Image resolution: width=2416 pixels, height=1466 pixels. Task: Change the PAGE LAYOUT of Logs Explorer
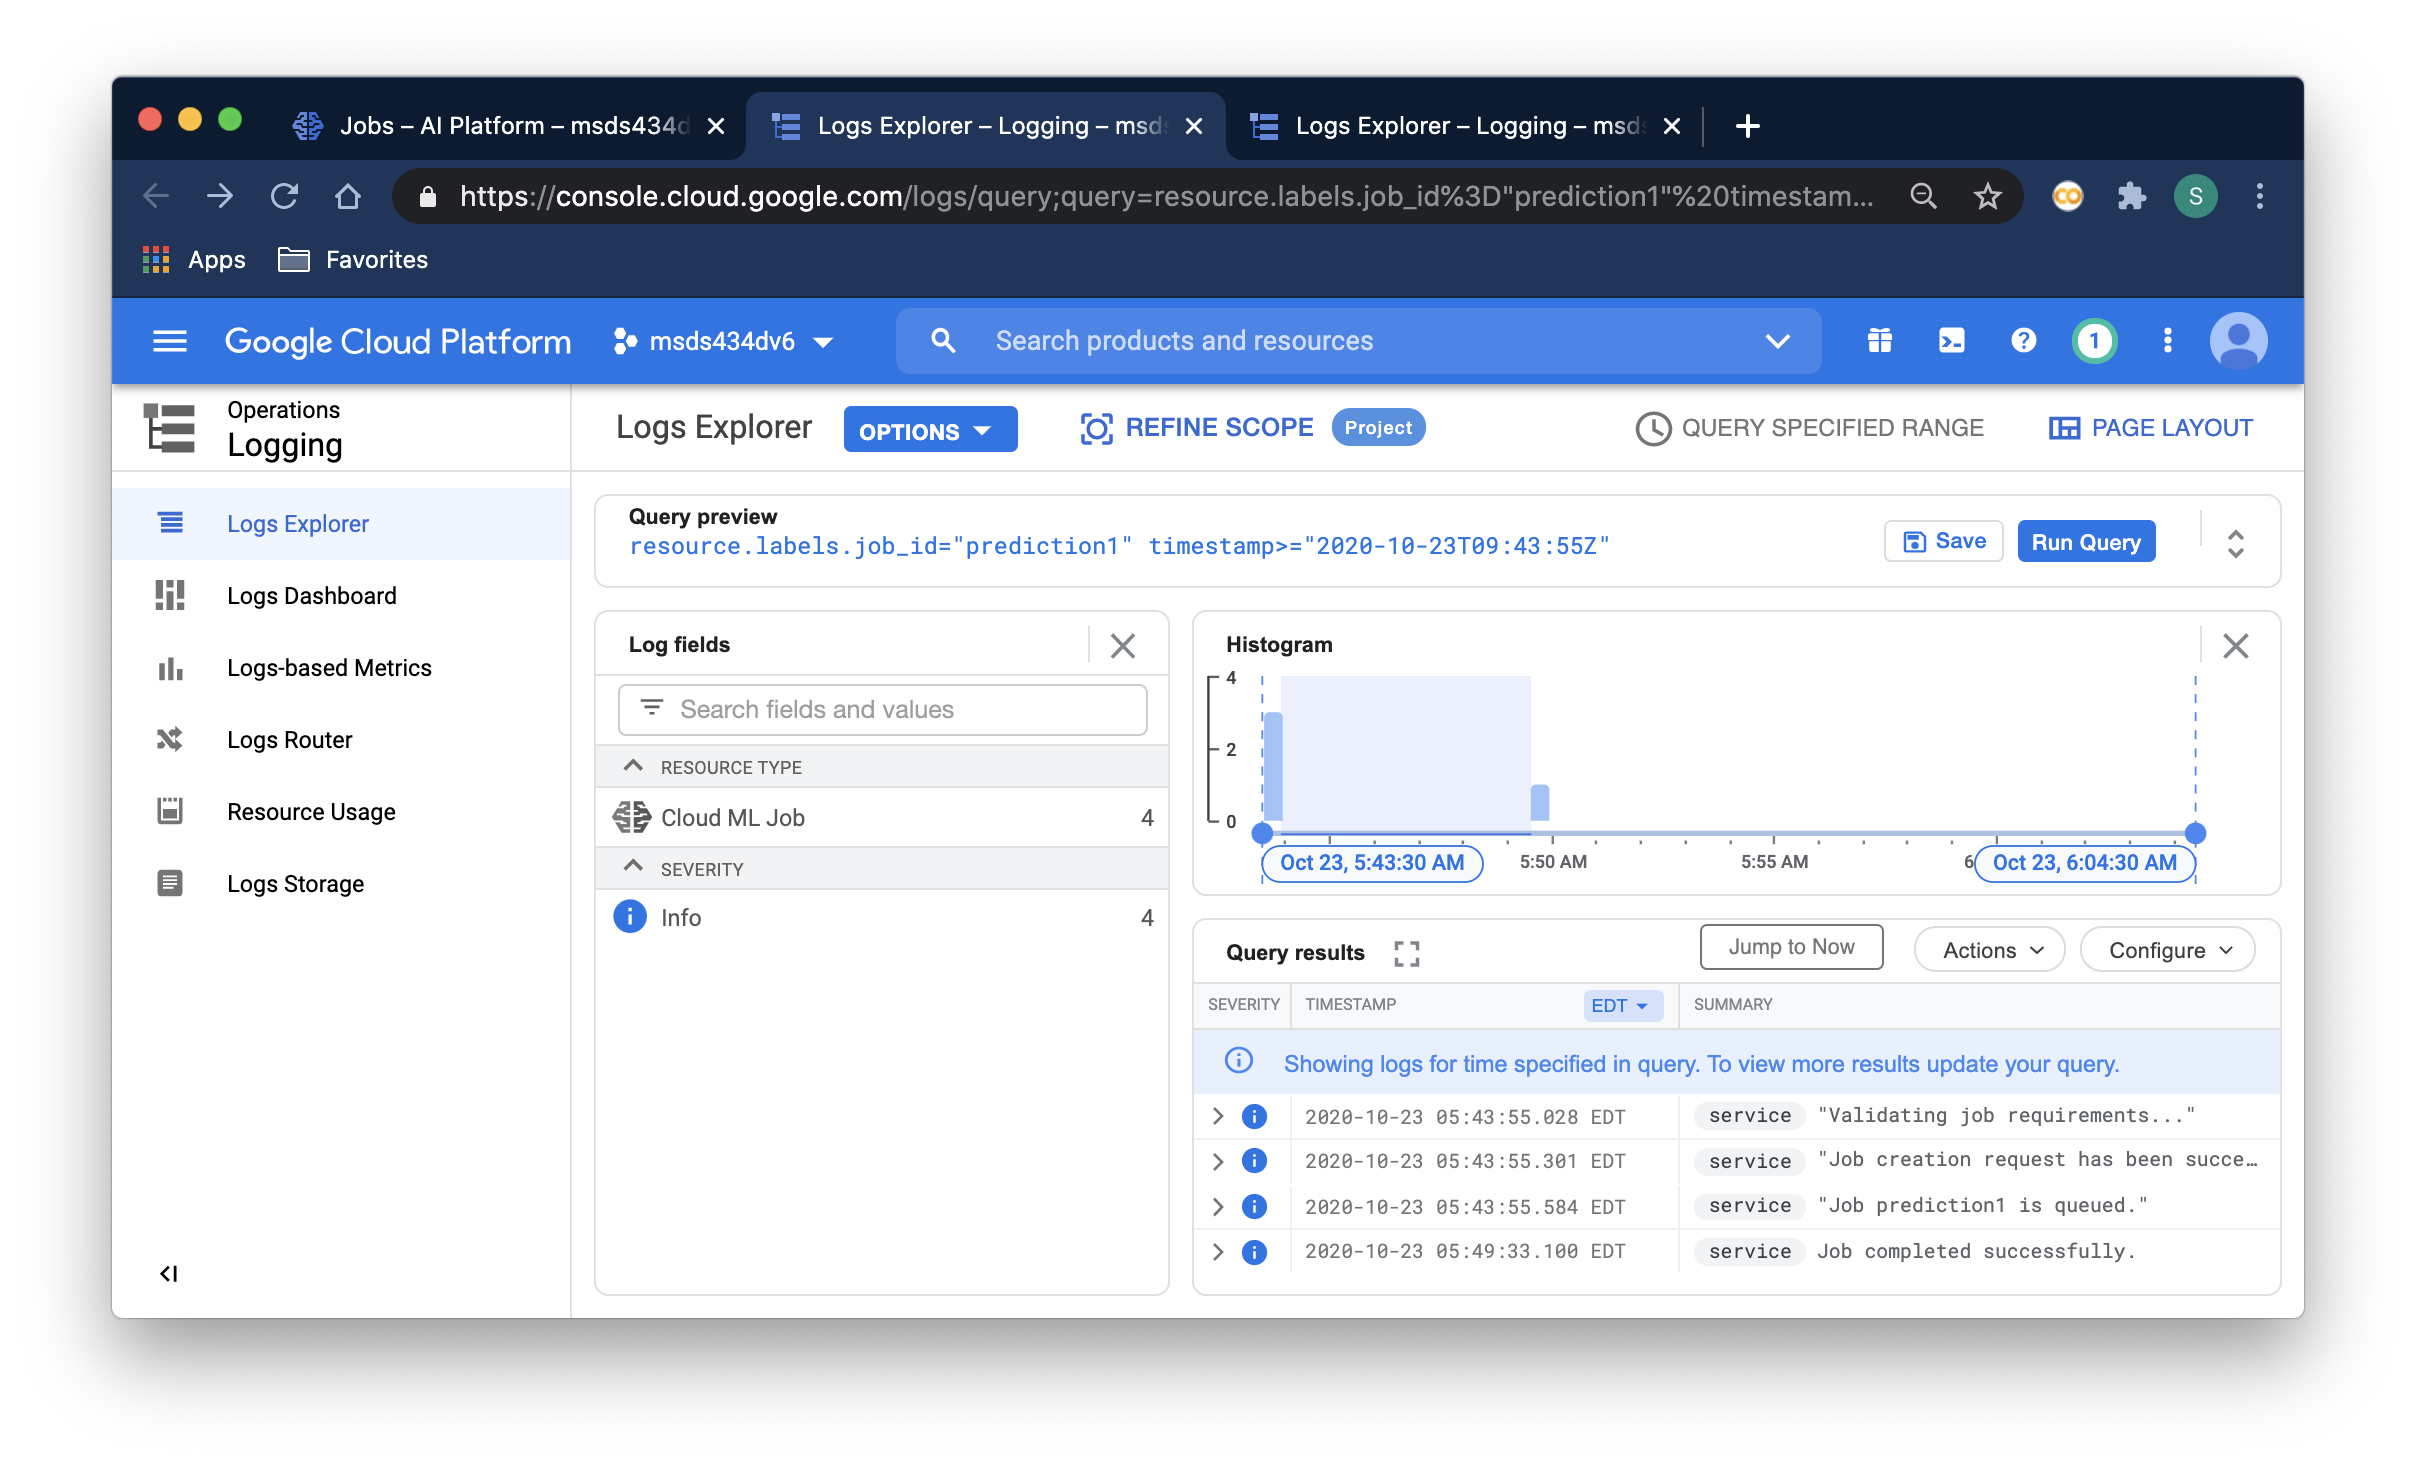(2150, 427)
